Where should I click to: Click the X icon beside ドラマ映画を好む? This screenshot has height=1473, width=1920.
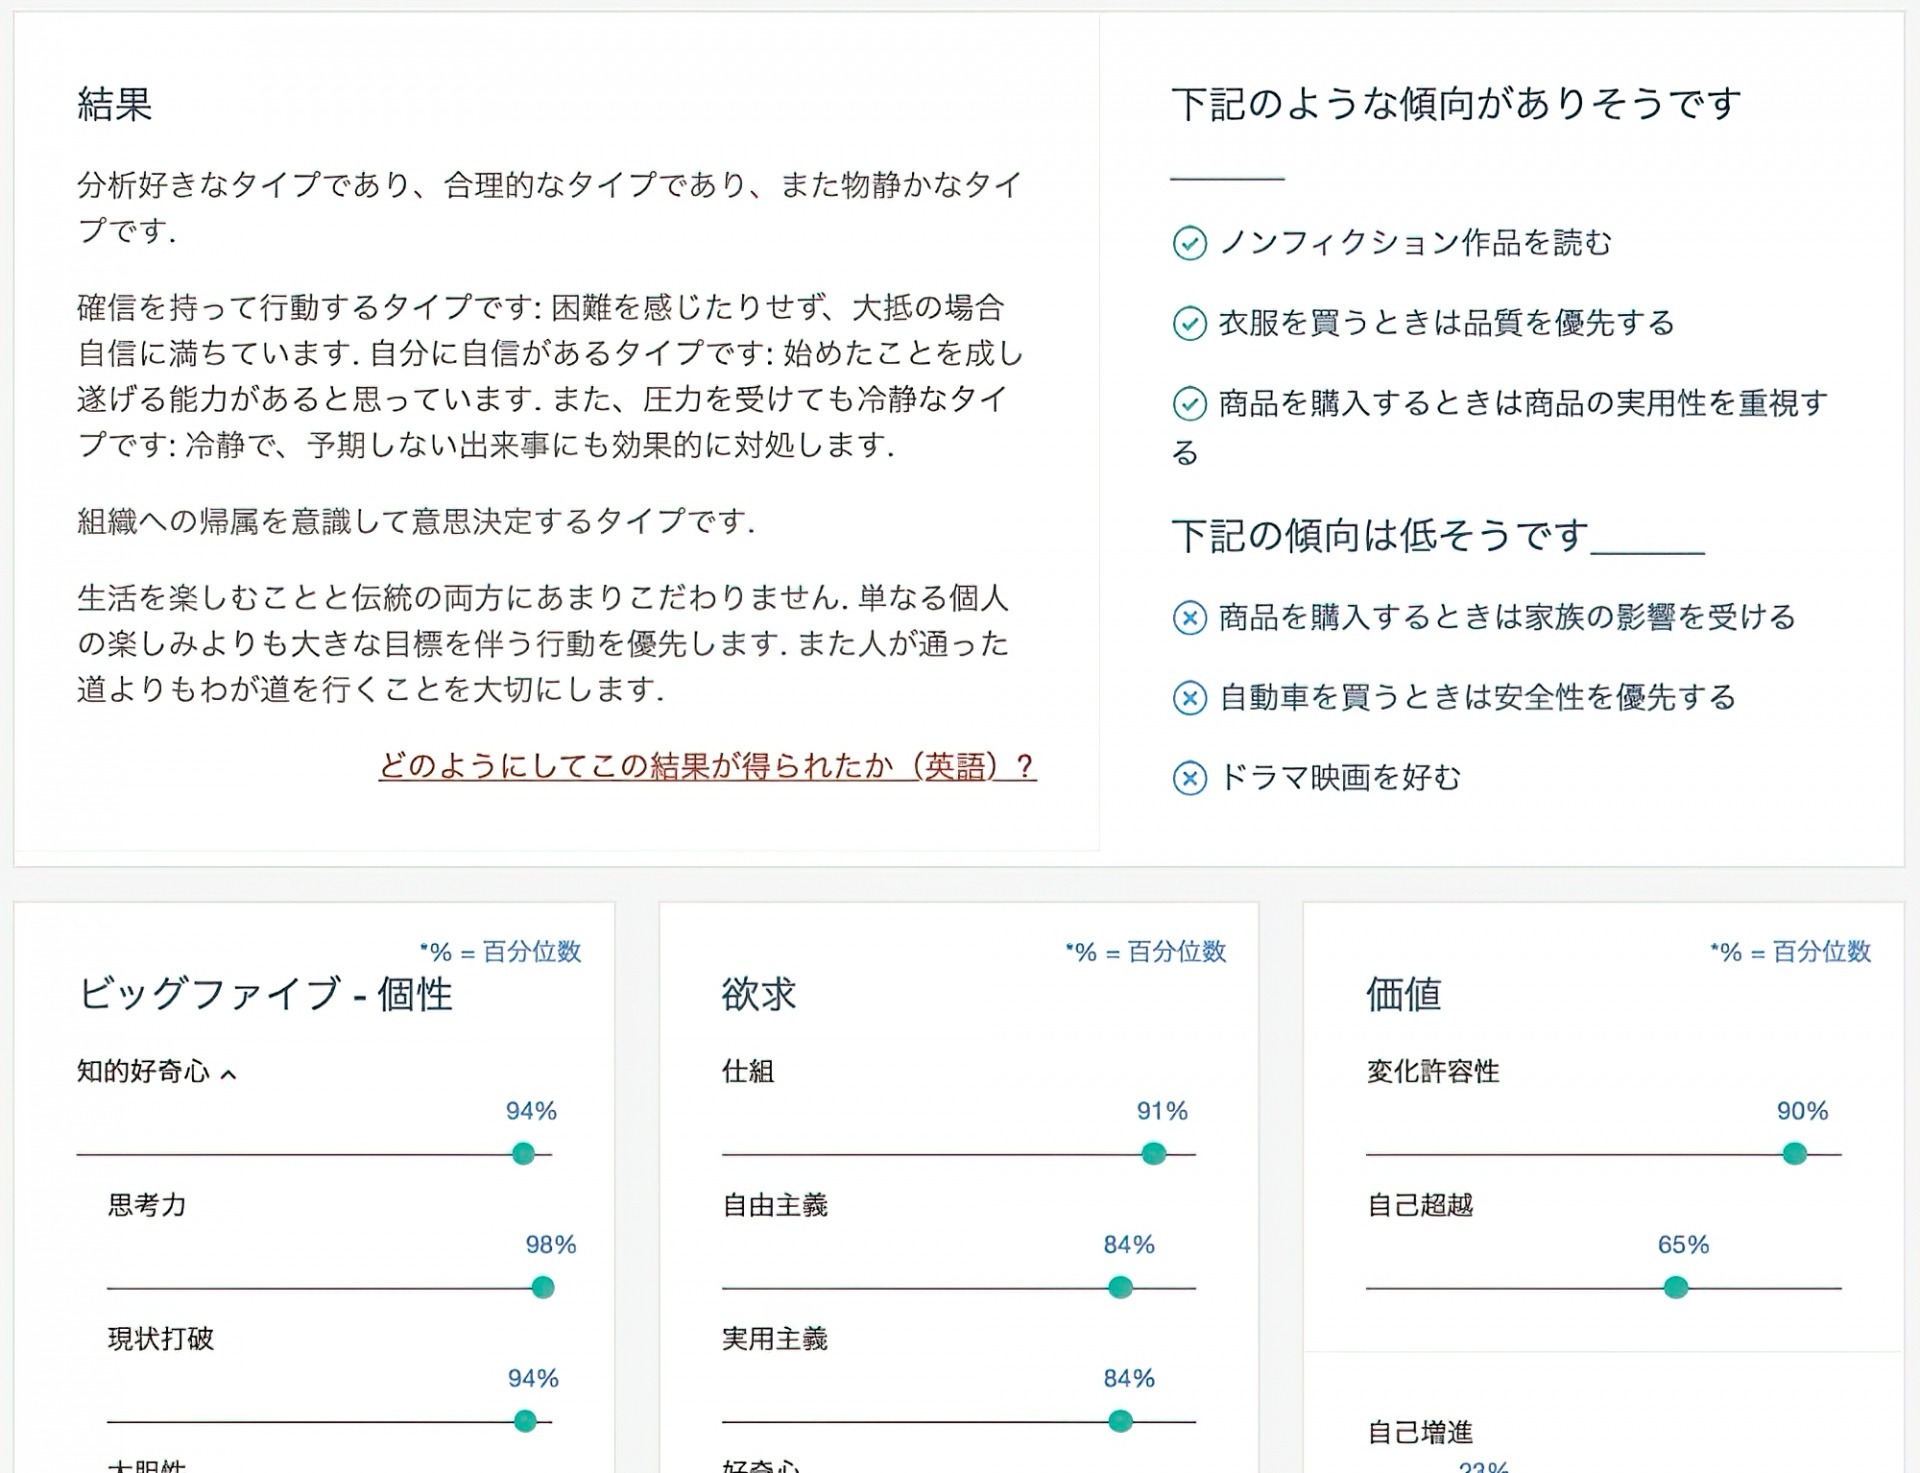click(1190, 779)
